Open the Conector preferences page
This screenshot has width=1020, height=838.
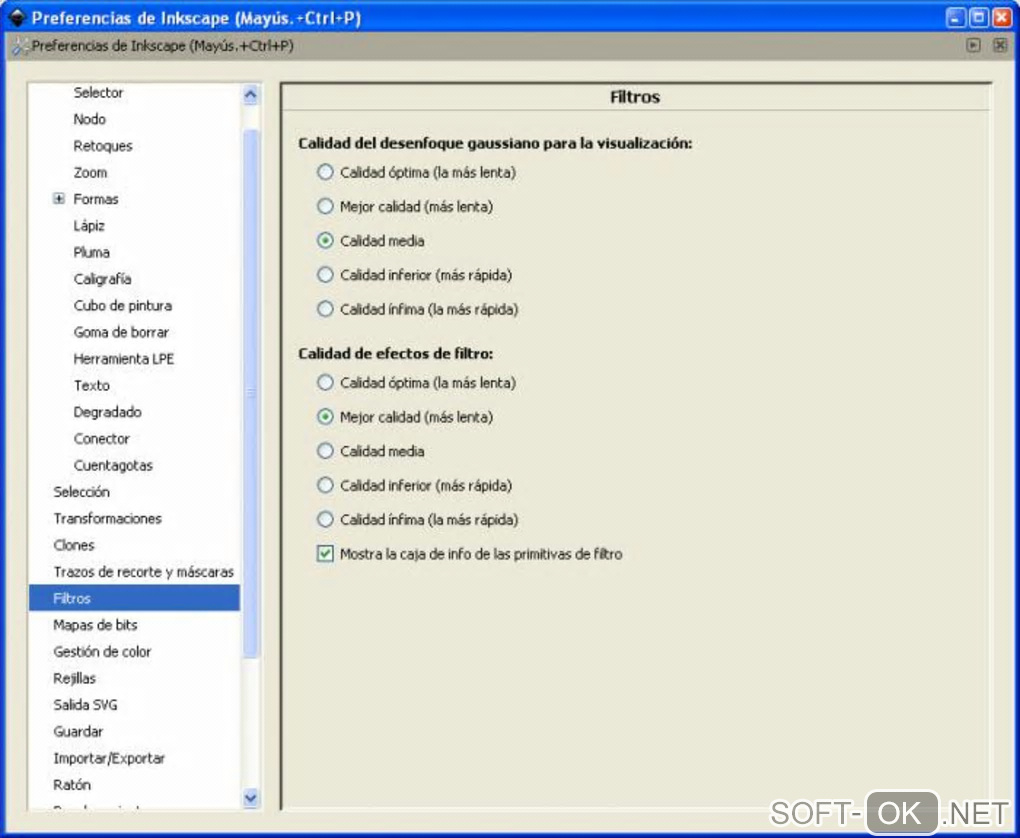click(101, 439)
